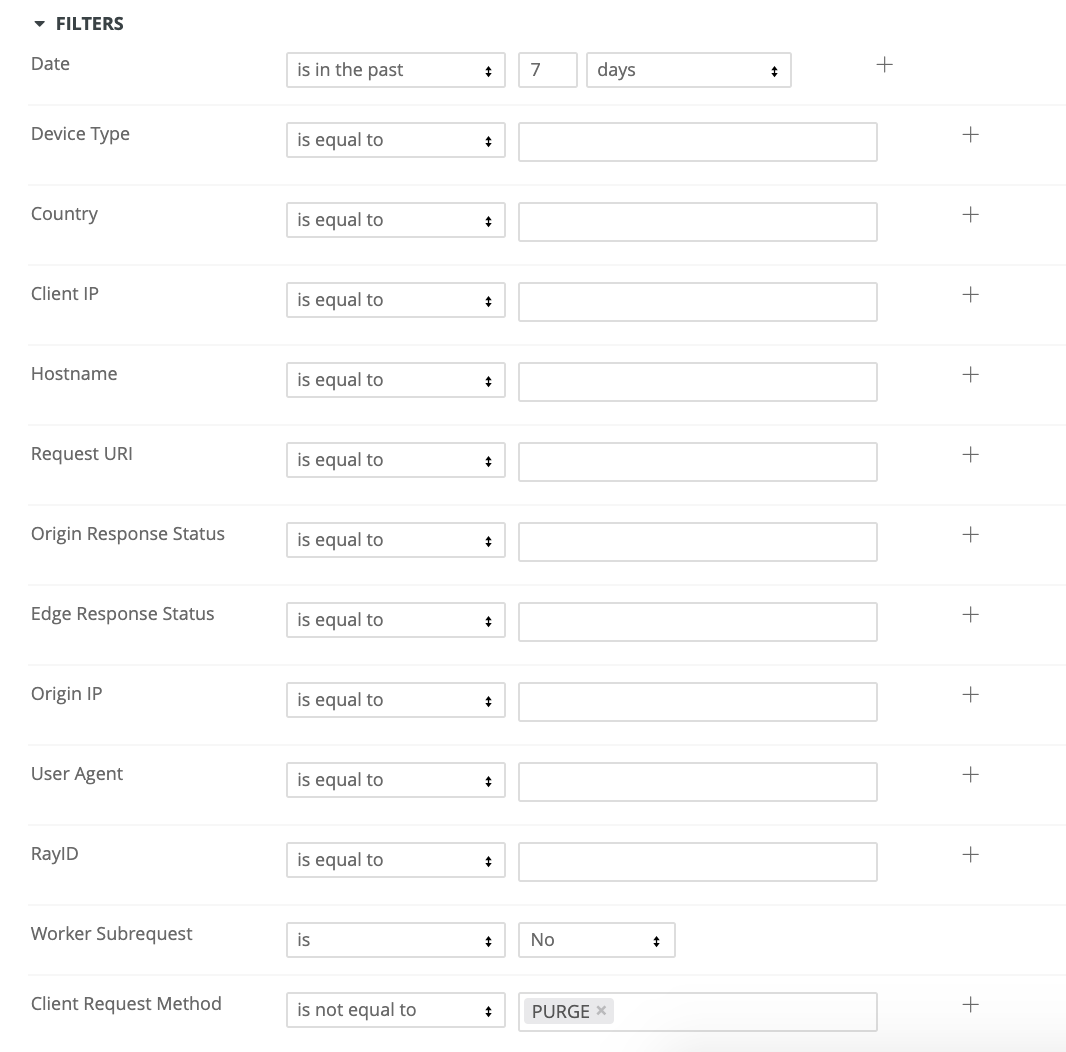
Task: Click the plus icon beside Country filter
Action: point(970,213)
